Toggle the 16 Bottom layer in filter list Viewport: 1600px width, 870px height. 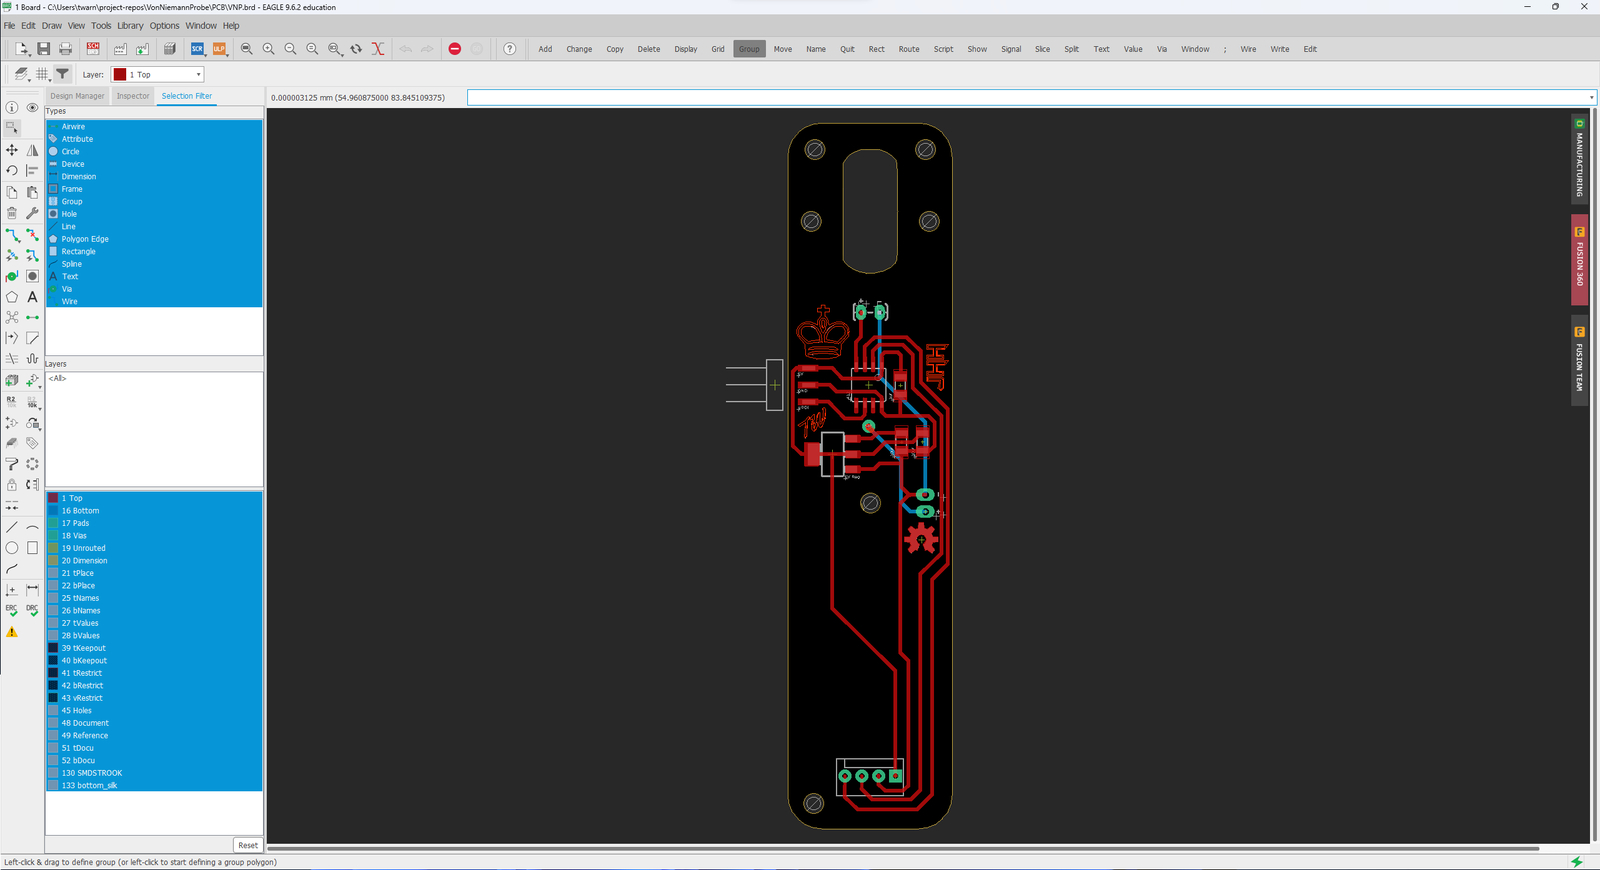click(x=80, y=511)
